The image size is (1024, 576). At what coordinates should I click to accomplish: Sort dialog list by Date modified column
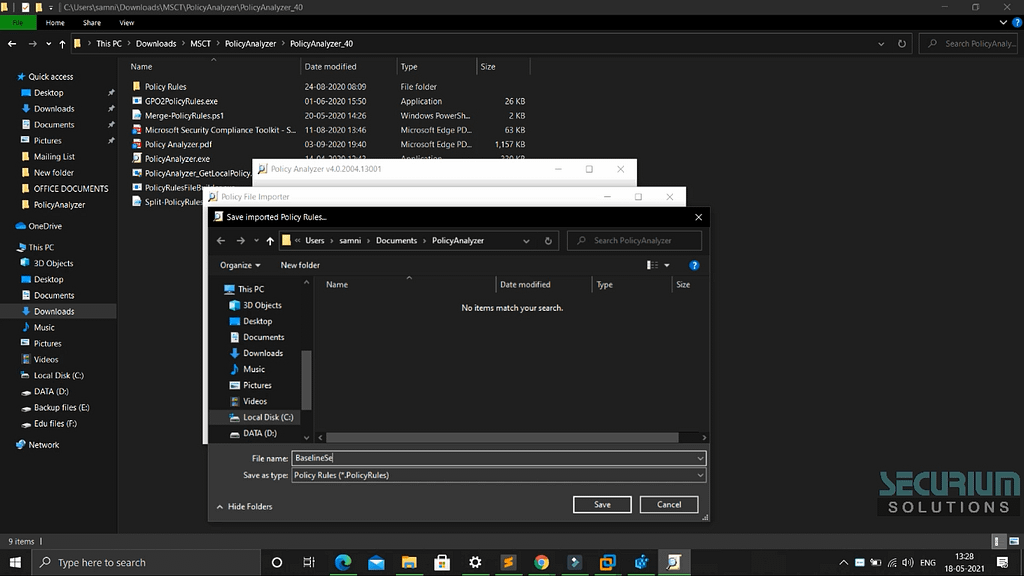click(525, 285)
